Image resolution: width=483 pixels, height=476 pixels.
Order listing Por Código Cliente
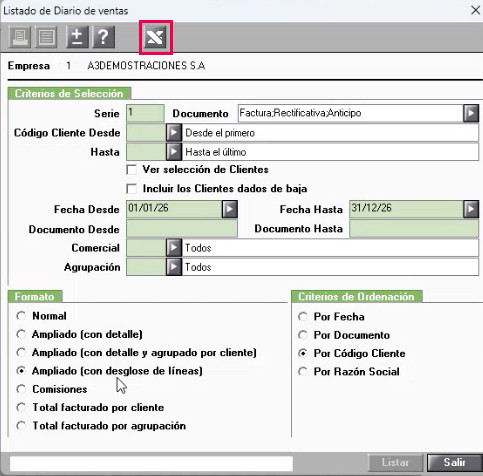tap(303, 353)
